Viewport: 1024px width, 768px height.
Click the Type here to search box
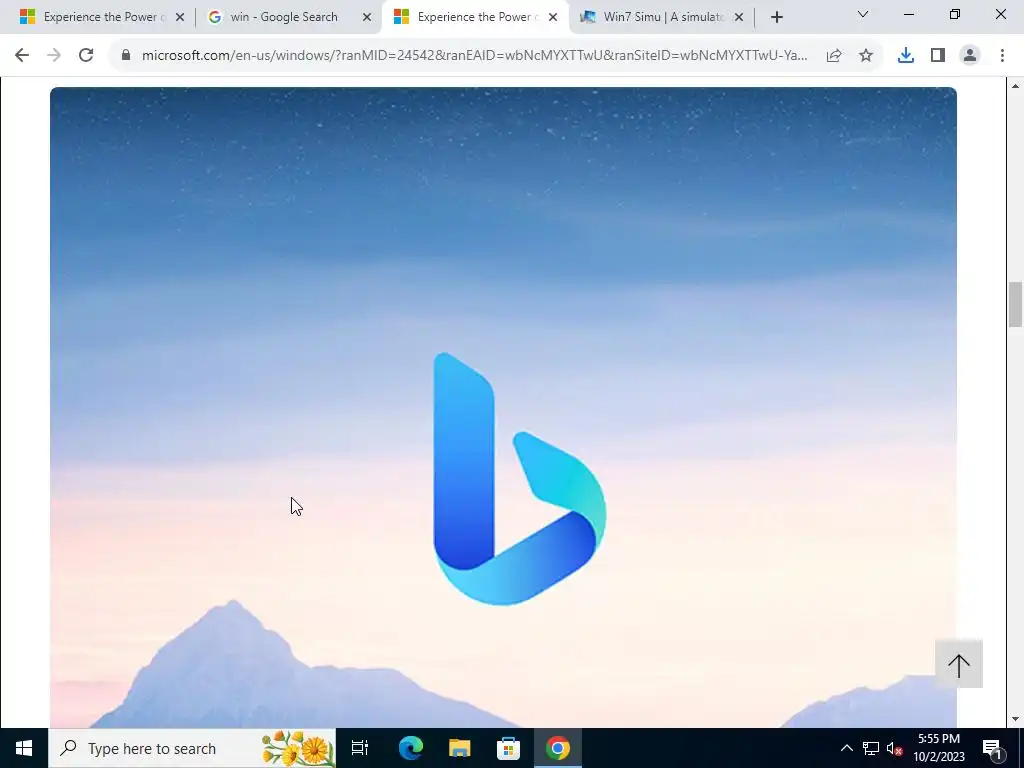point(192,748)
